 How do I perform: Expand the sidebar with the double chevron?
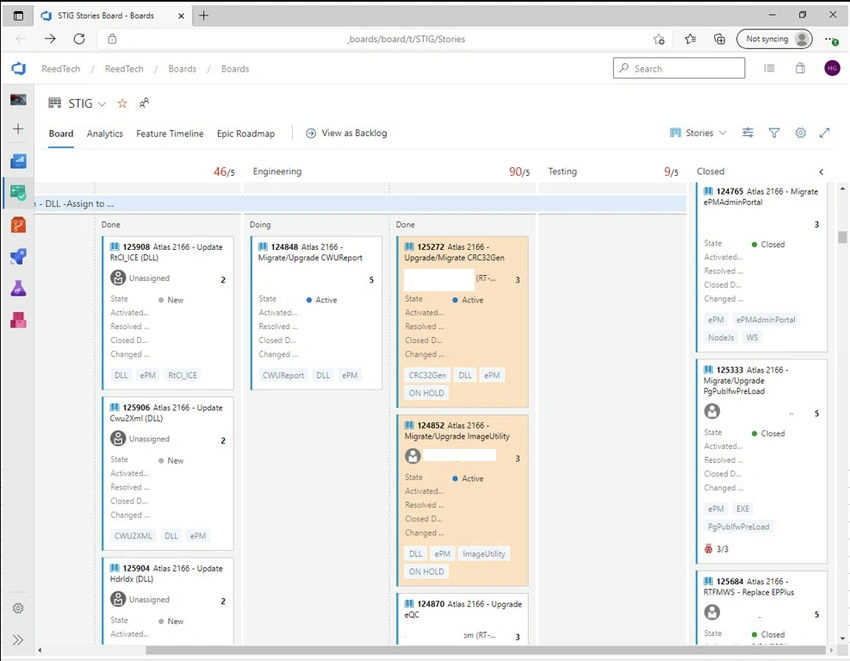(x=18, y=639)
